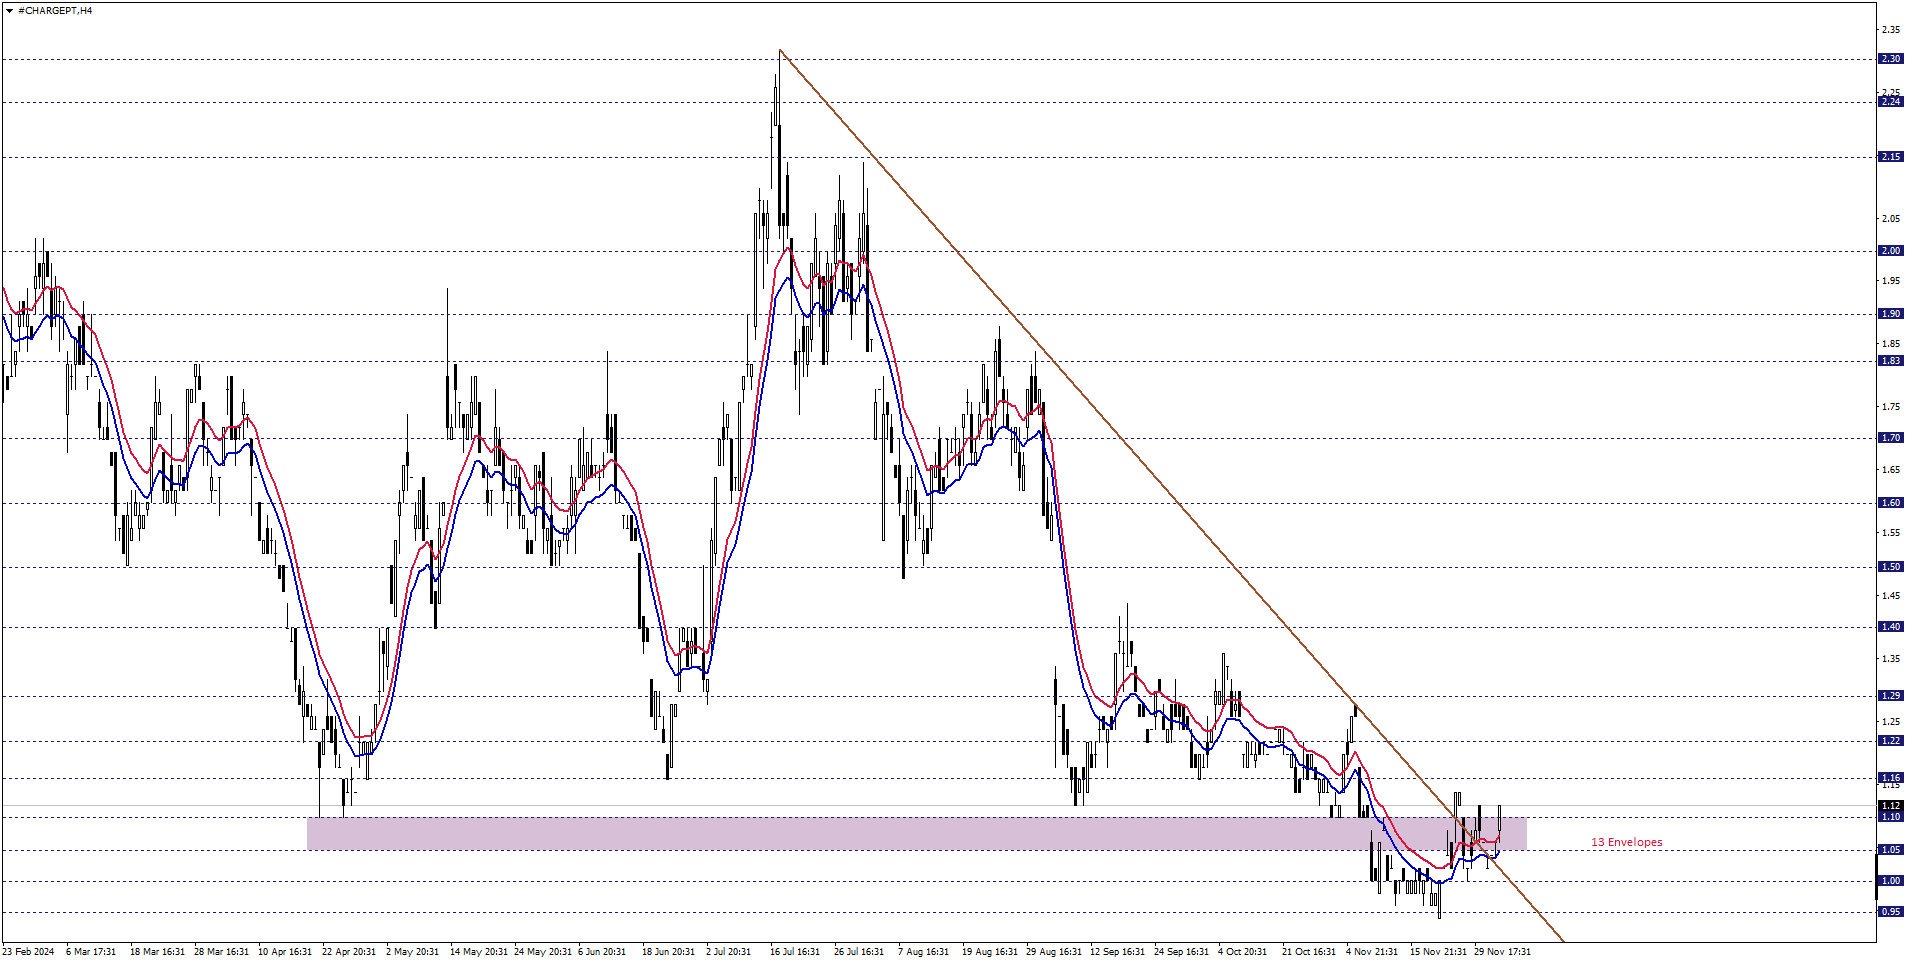Click the 2.15 price level label
Viewport: 1916px width, 963px height.
[x=1890, y=157]
